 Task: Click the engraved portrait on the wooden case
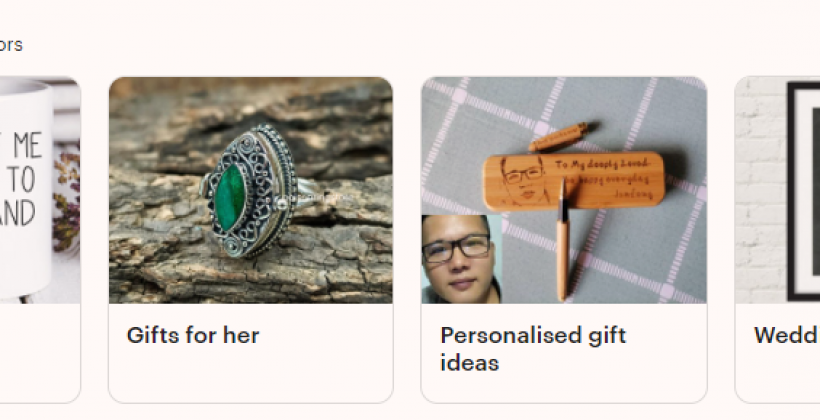click(523, 181)
